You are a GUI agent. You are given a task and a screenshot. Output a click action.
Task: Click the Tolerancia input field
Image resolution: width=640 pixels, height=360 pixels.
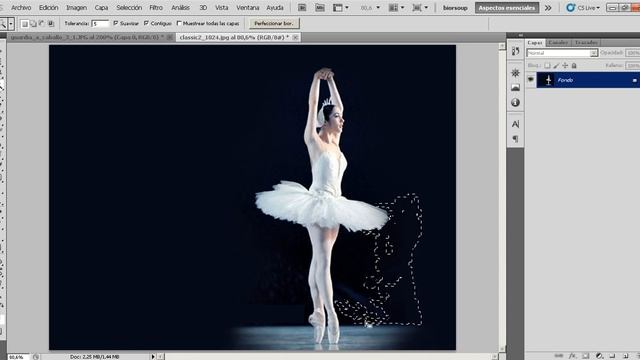pos(100,24)
